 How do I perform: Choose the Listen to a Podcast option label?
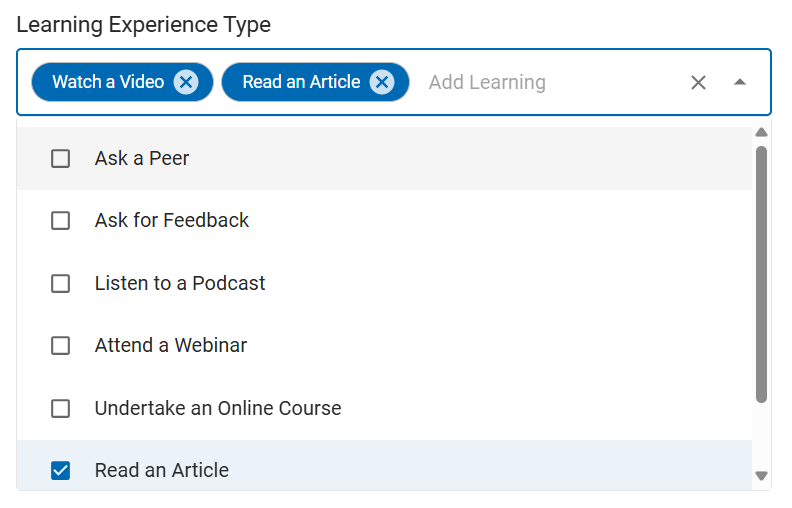coord(180,283)
